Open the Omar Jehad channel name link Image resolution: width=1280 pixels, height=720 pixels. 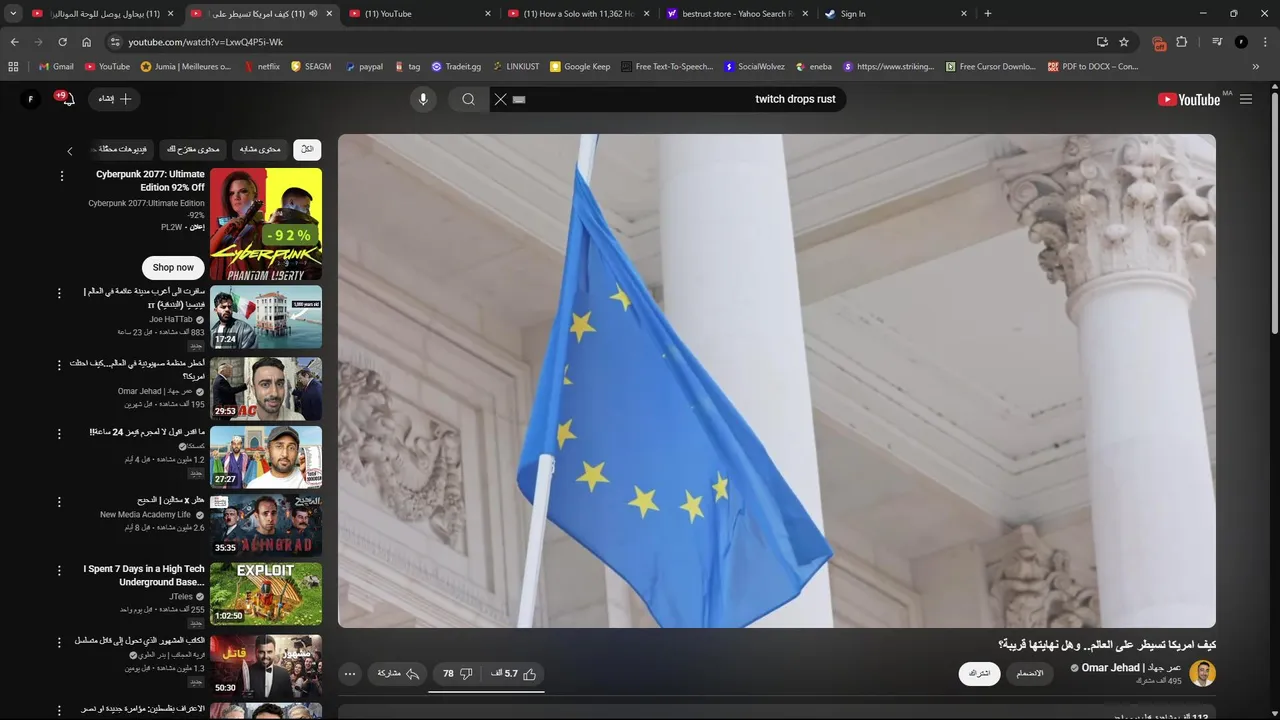1132,667
